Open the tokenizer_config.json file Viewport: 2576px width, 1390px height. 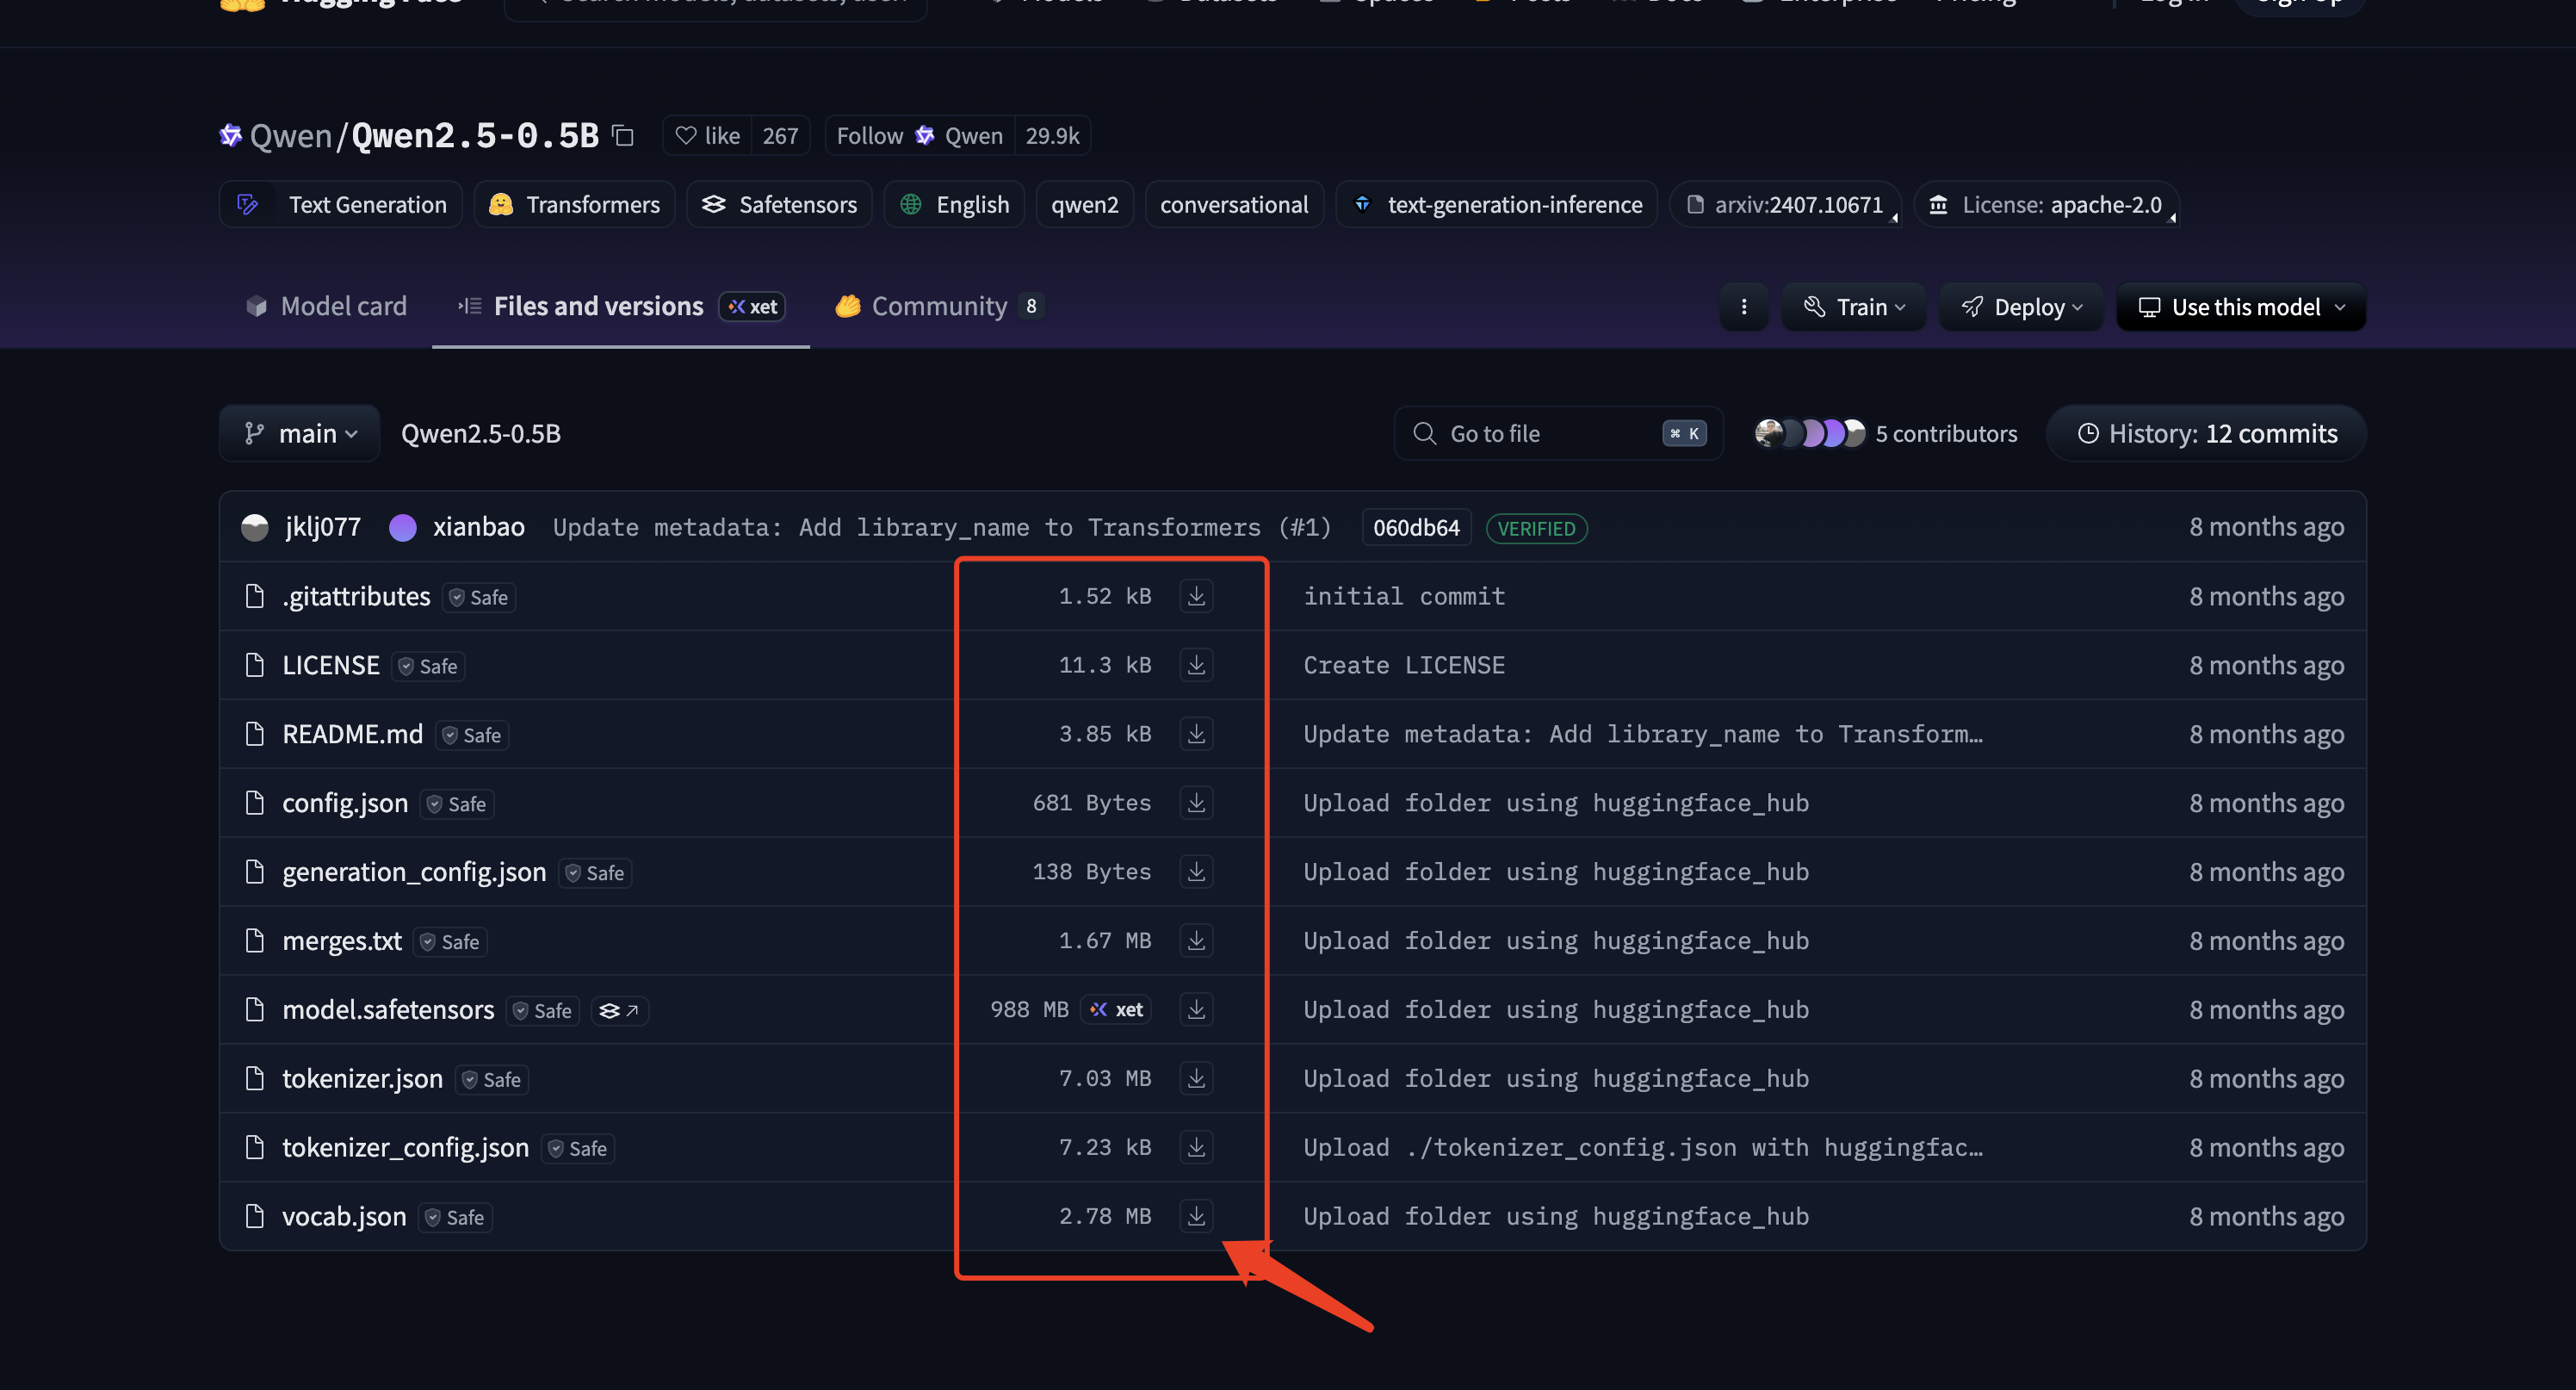point(405,1148)
